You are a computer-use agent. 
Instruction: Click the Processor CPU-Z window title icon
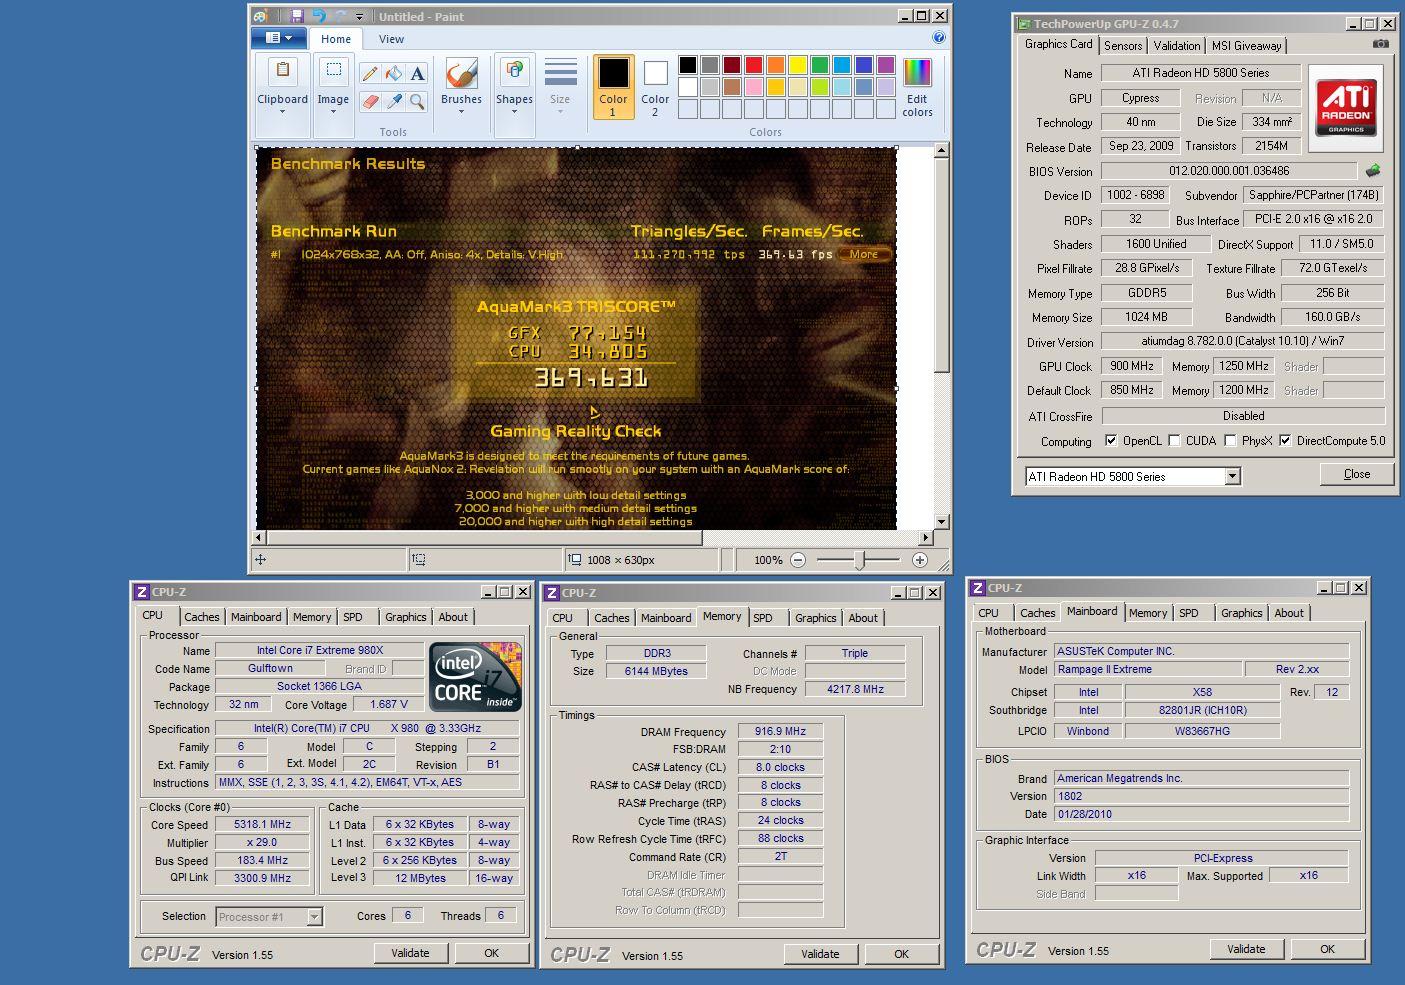pos(142,592)
